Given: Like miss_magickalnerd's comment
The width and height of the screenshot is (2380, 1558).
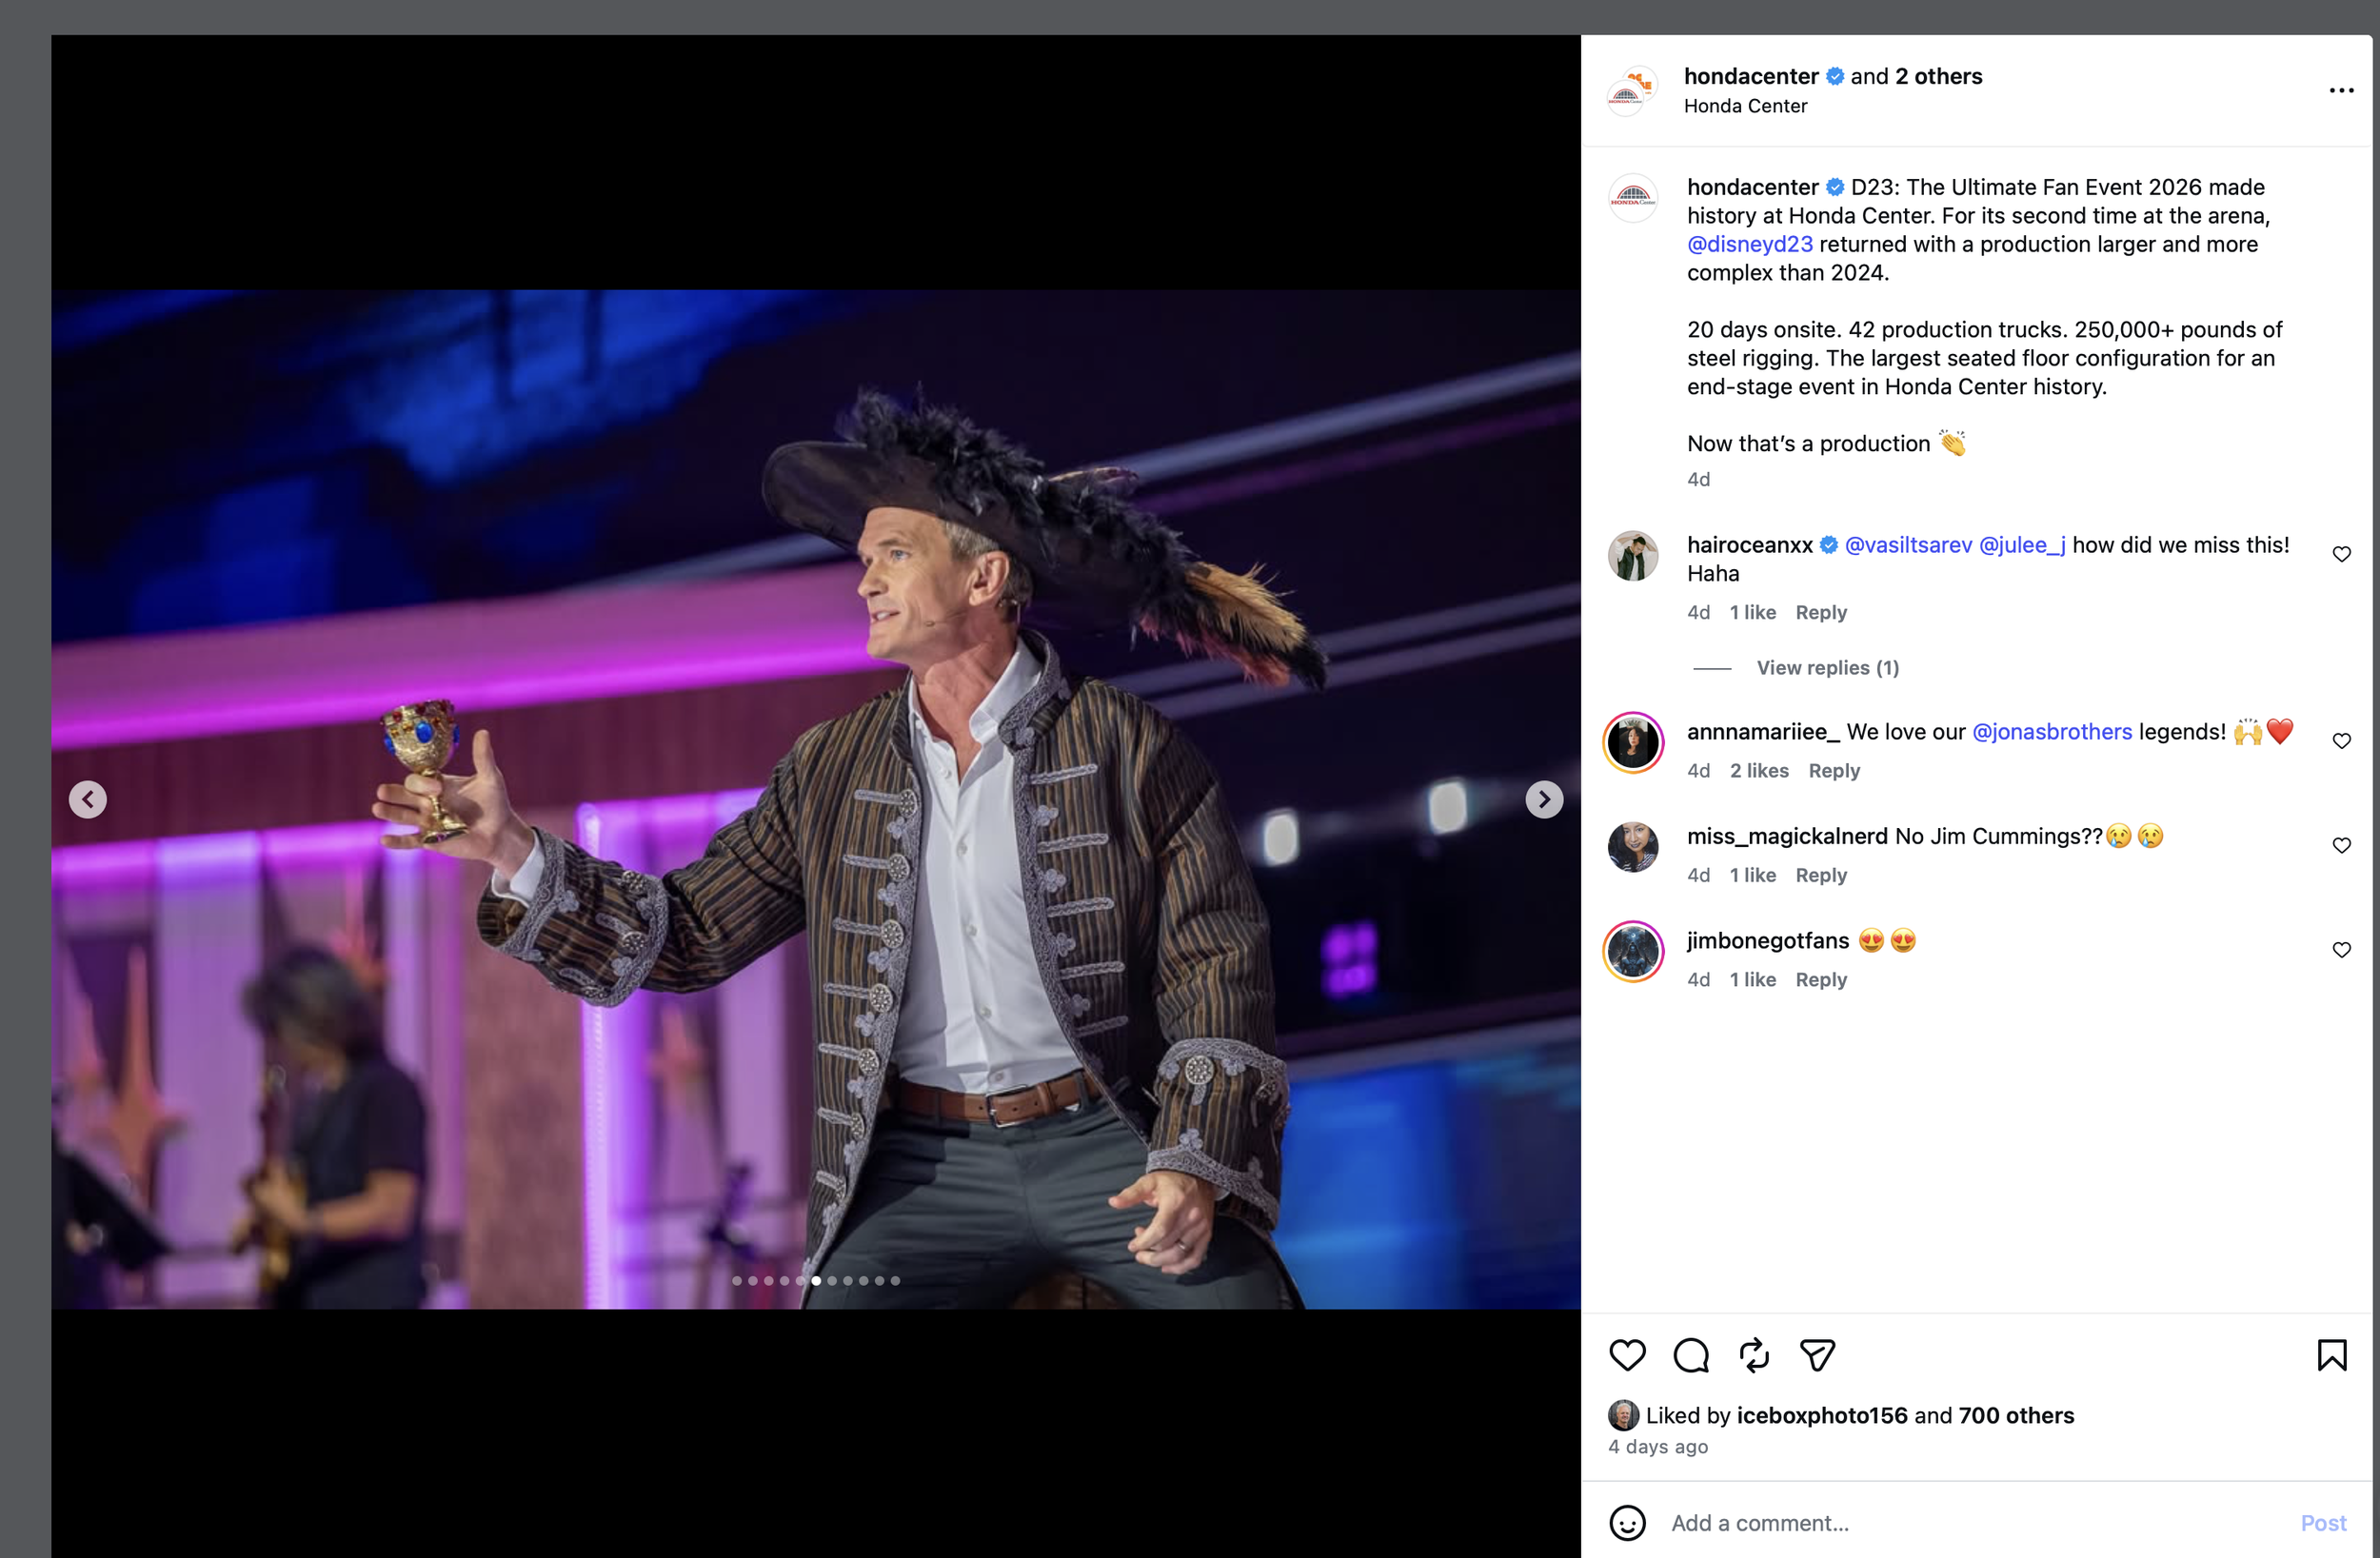Looking at the screenshot, I should [x=2341, y=845].
